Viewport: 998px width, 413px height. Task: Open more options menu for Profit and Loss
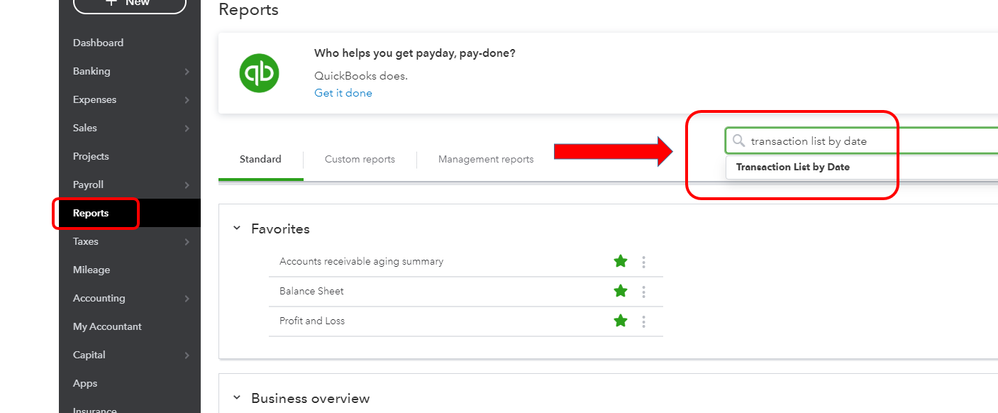(x=643, y=321)
